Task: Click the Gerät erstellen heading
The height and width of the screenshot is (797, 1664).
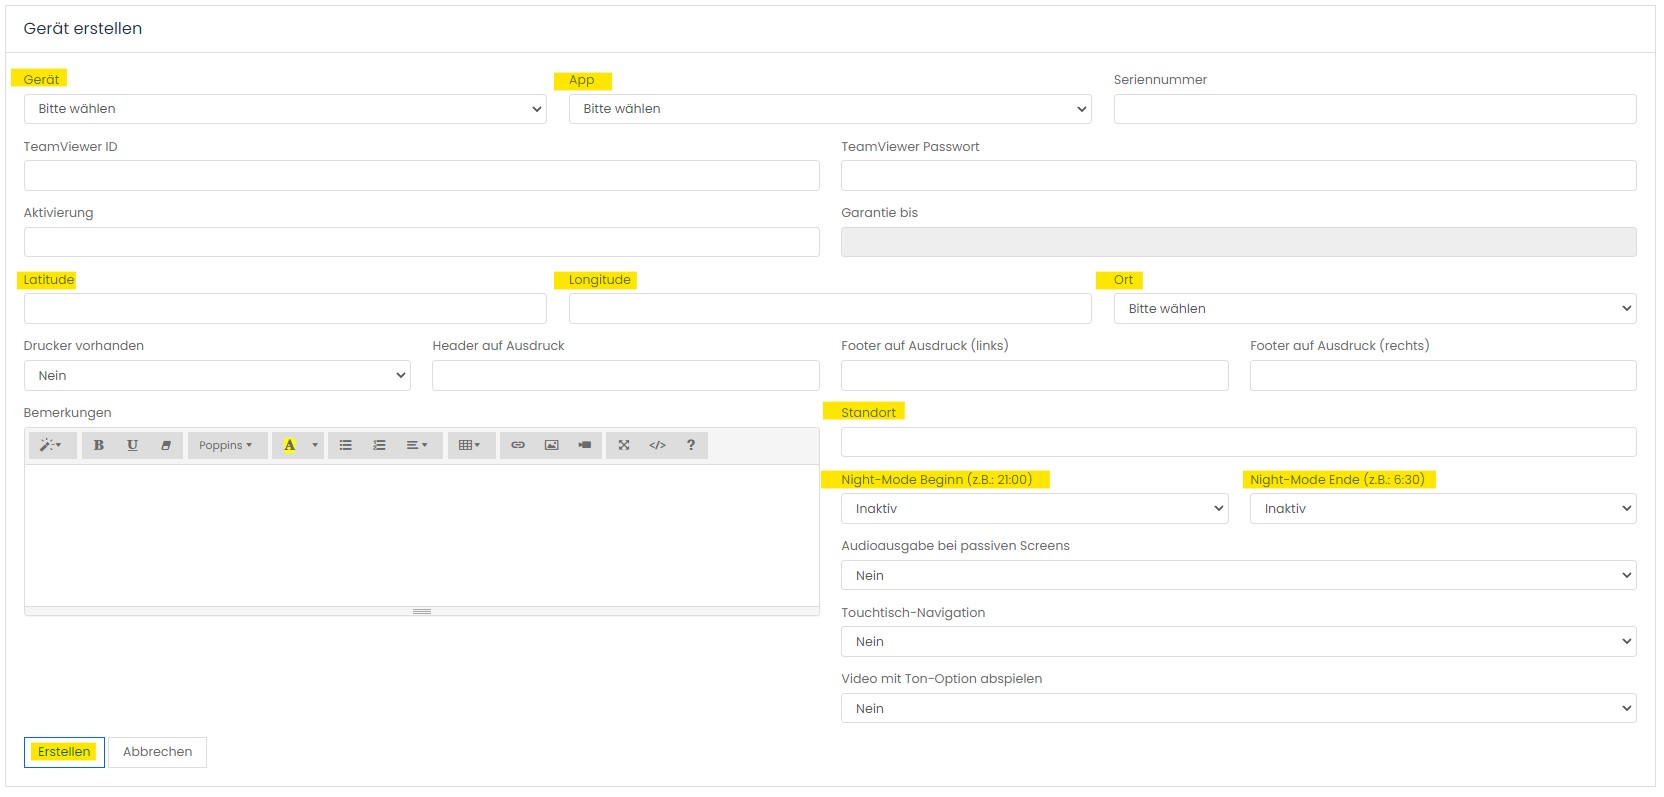Action: point(83,29)
